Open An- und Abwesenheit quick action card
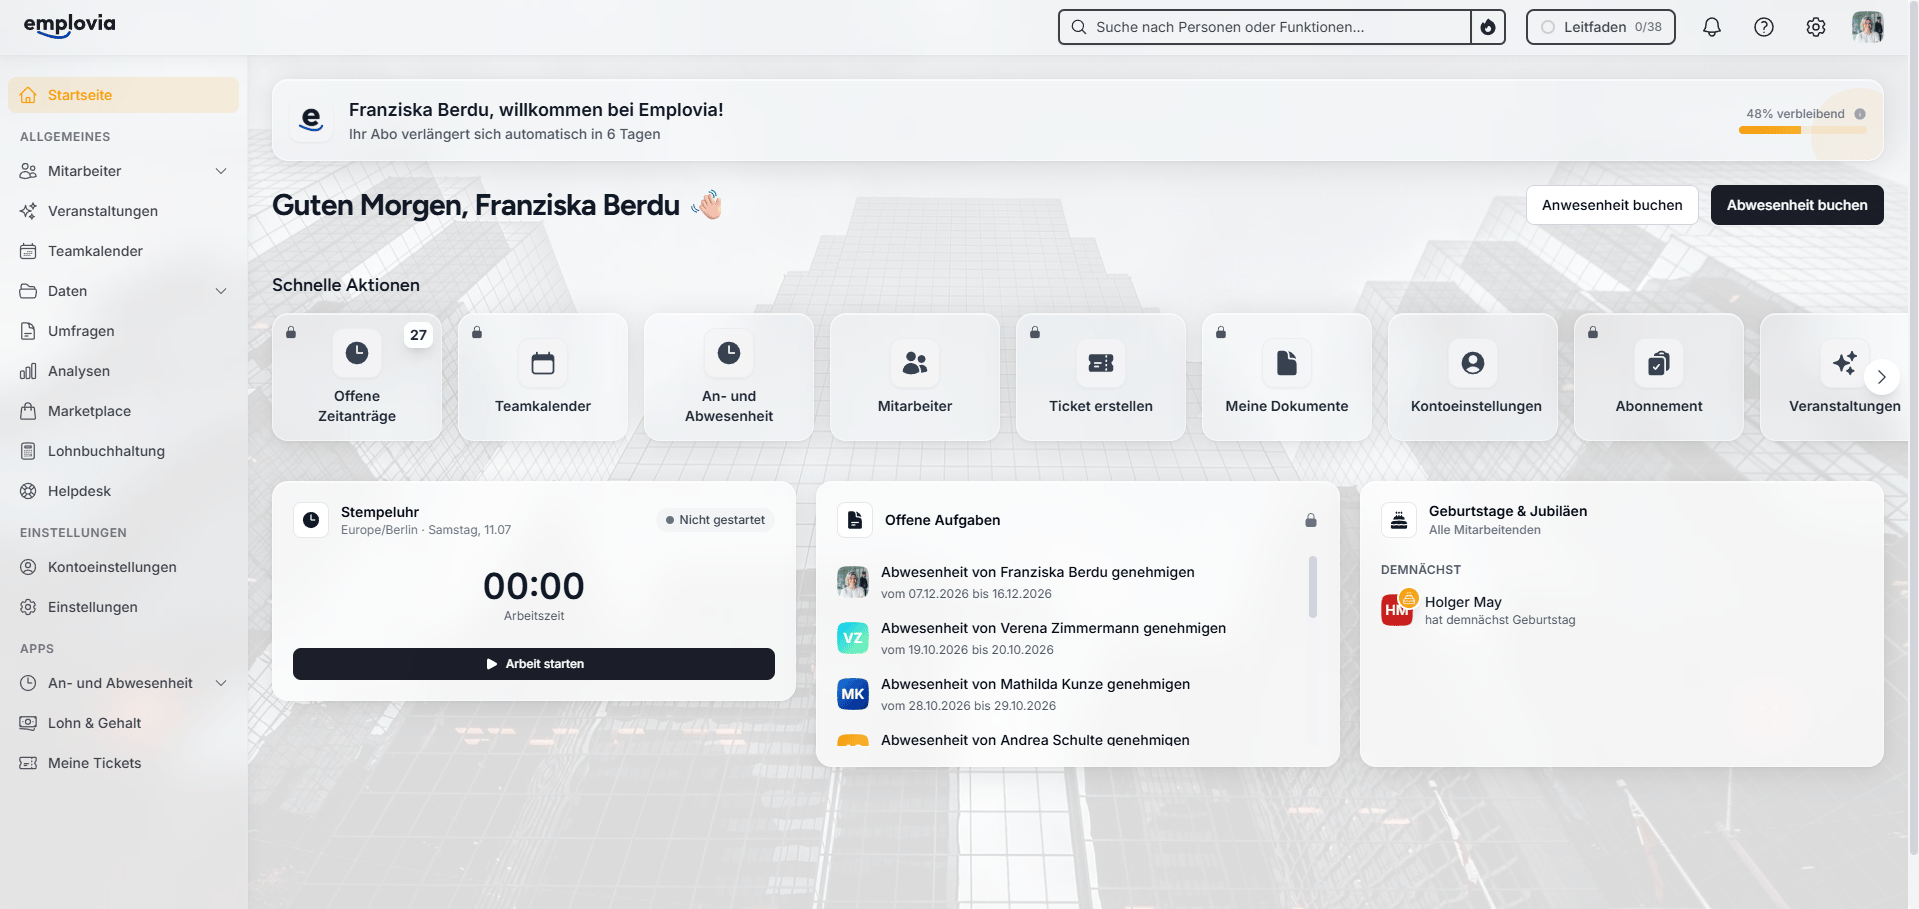The image size is (1919, 909). coord(729,377)
